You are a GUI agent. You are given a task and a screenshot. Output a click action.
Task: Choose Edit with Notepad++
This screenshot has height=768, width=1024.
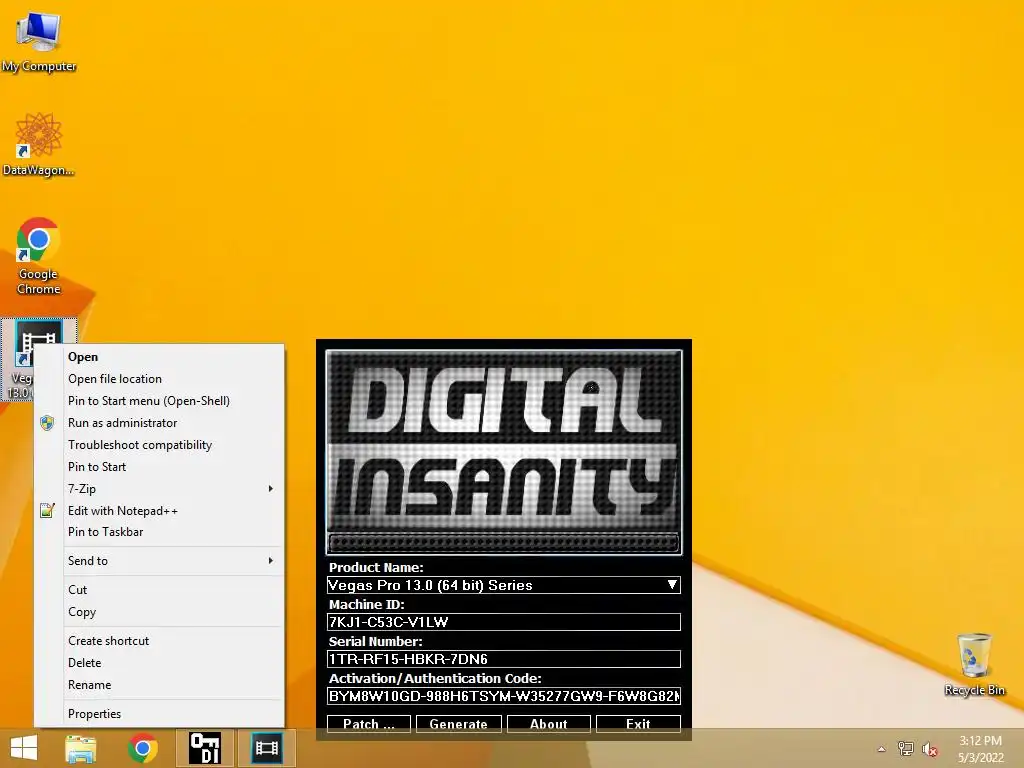point(159,511)
